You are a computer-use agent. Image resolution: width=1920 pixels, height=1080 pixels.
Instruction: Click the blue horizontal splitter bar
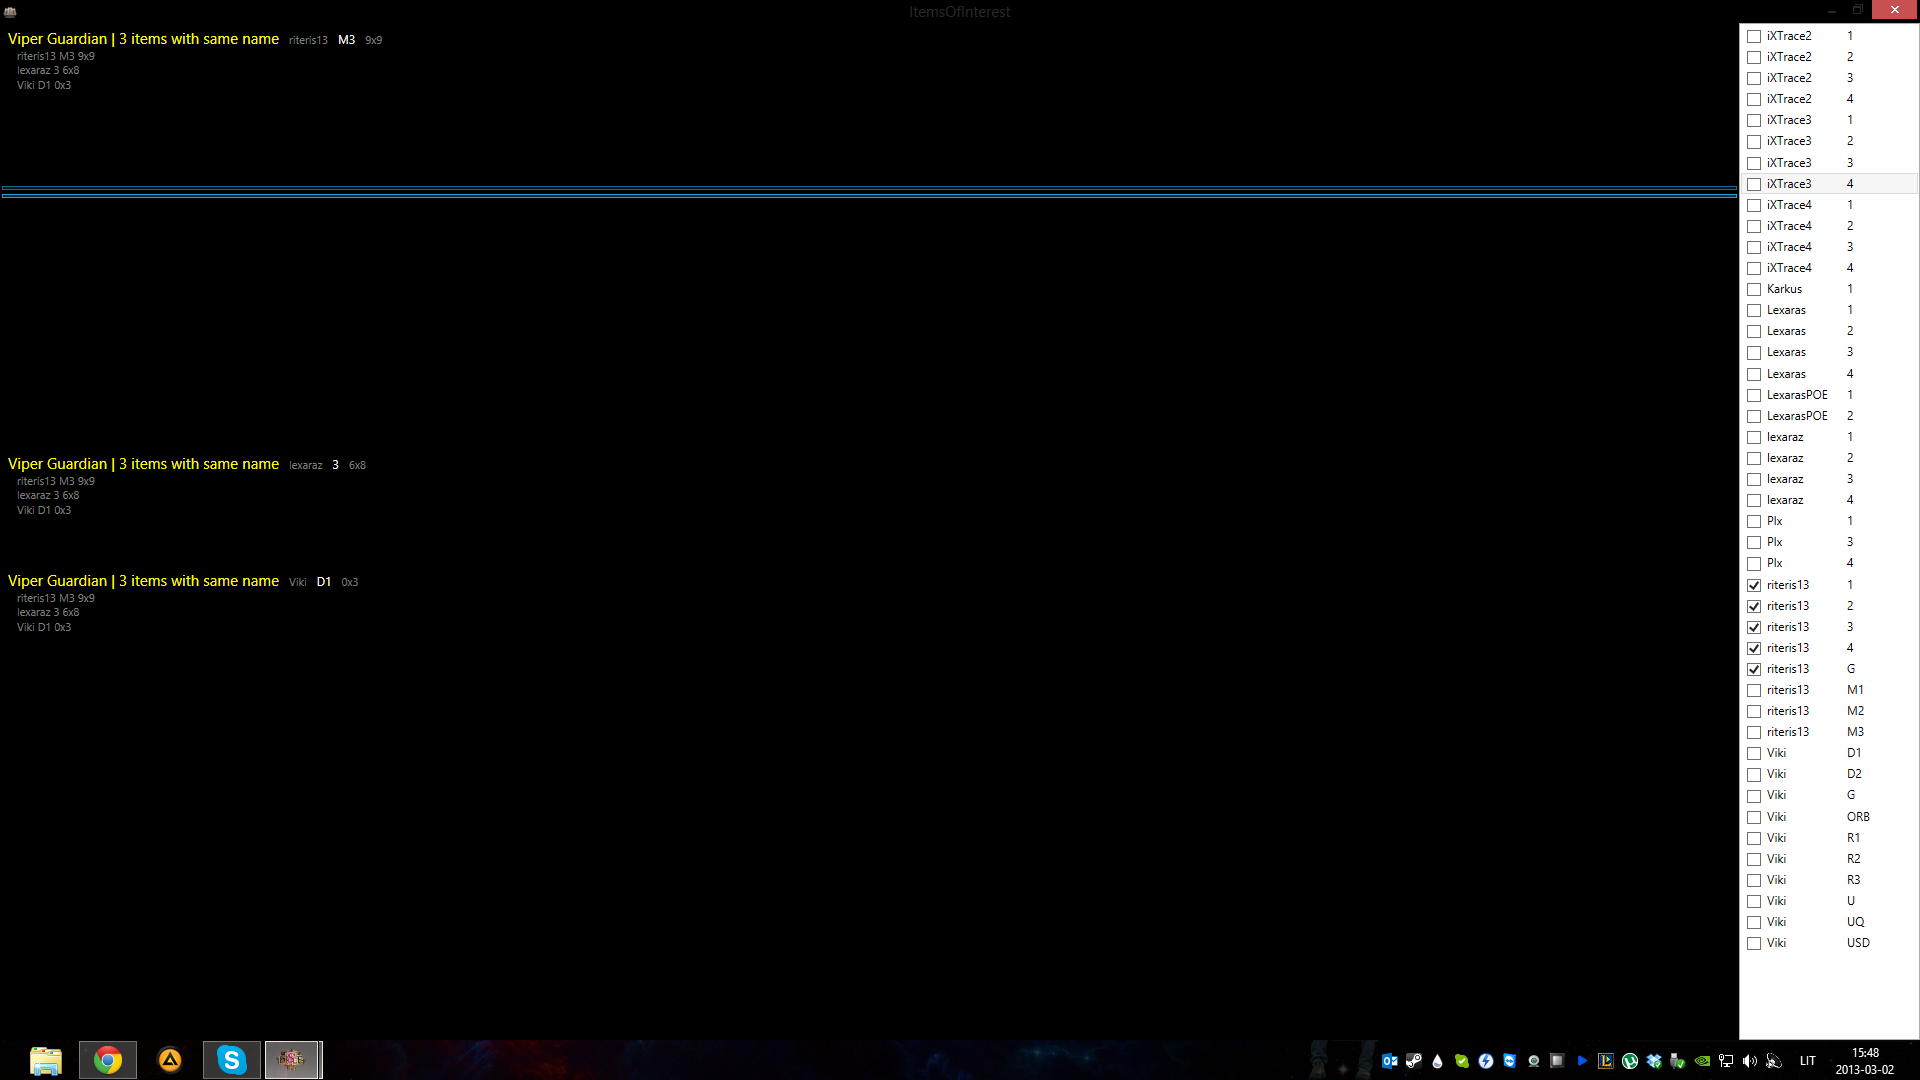pyautogui.click(x=869, y=191)
